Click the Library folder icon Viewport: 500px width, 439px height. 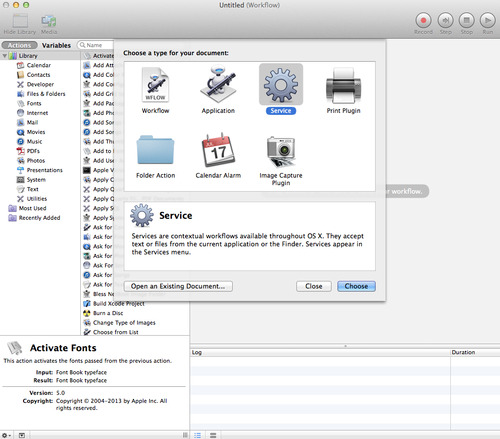[13, 56]
